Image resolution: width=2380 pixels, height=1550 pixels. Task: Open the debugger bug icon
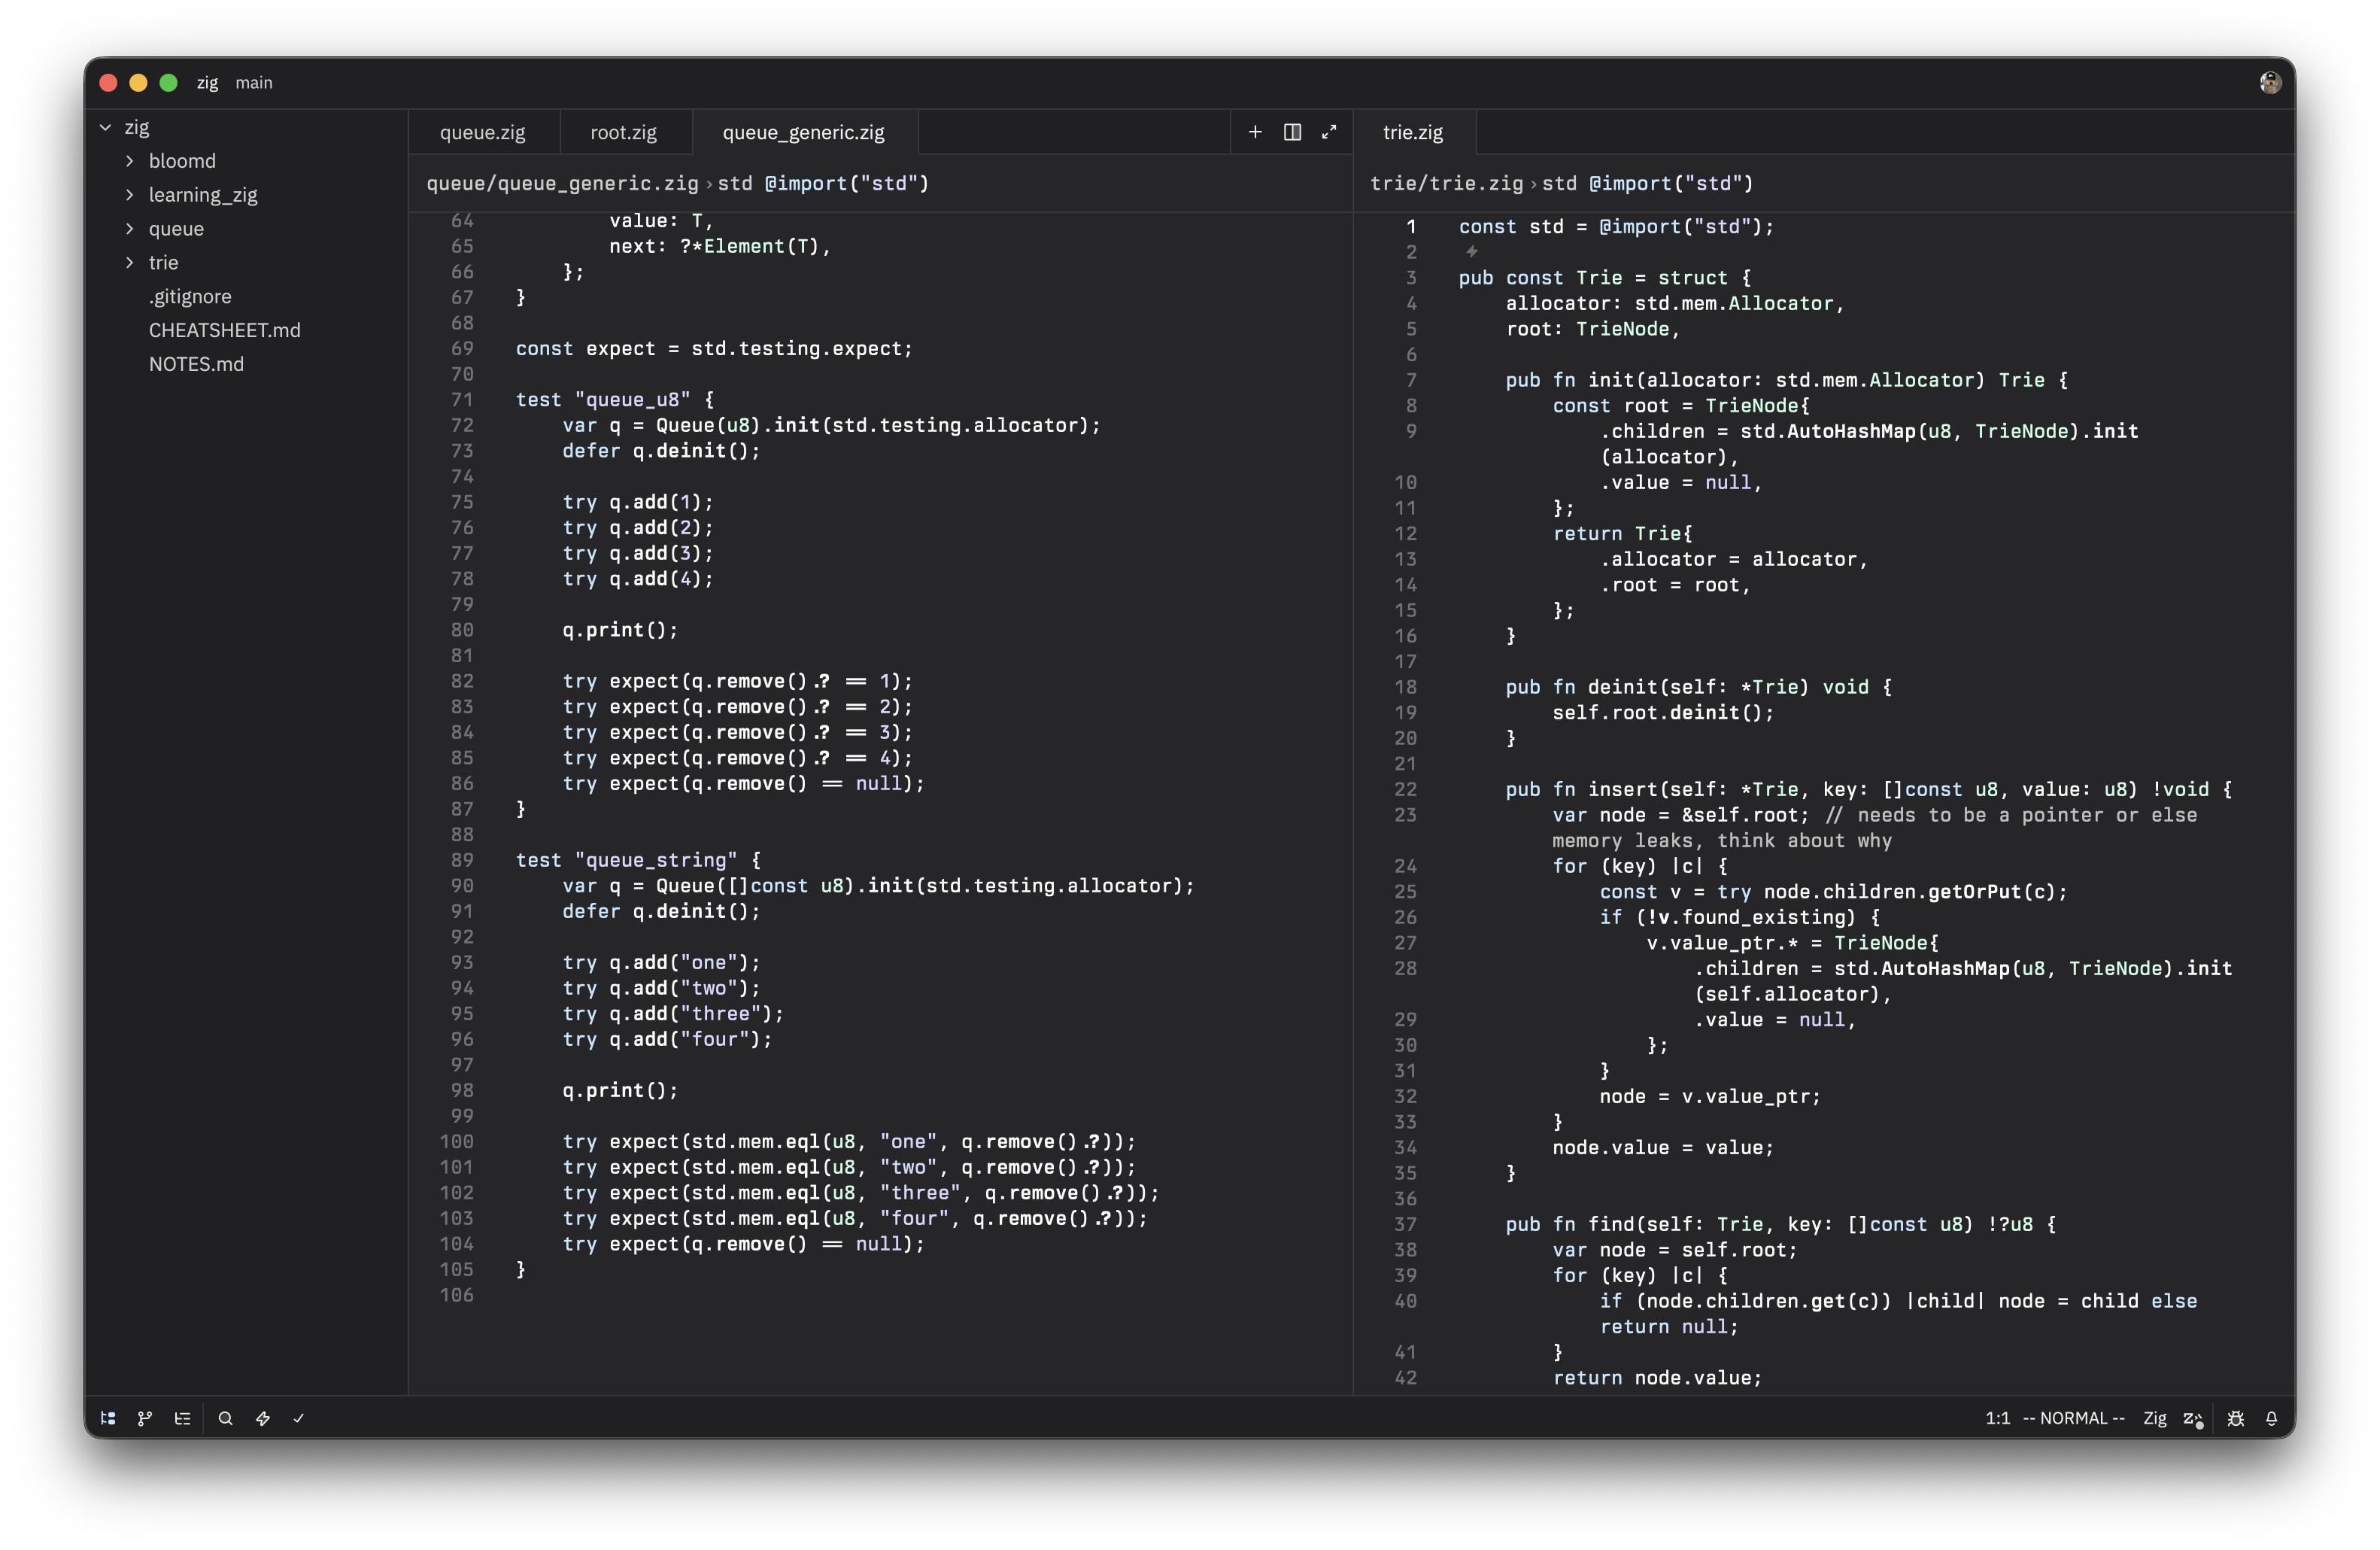click(2236, 1418)
